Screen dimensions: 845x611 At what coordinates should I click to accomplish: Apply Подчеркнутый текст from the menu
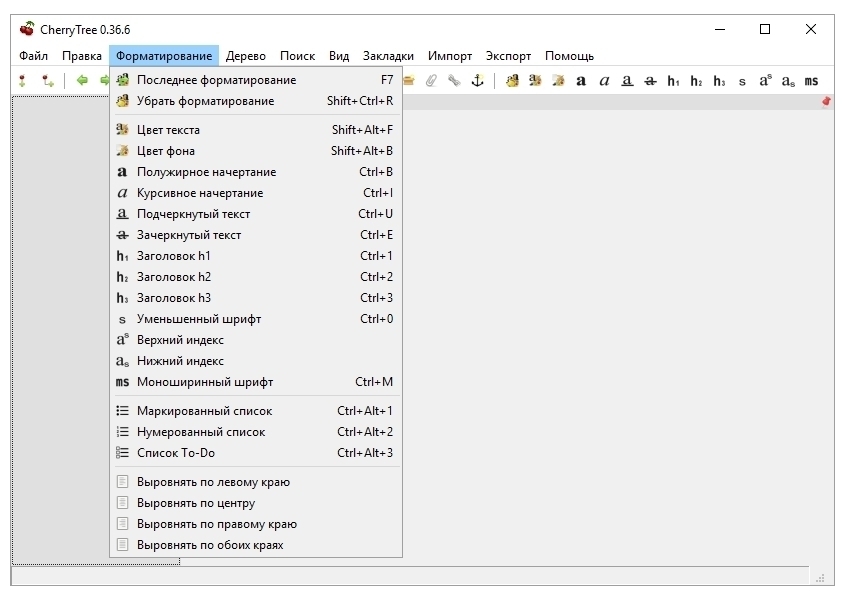tap(255, 214)
